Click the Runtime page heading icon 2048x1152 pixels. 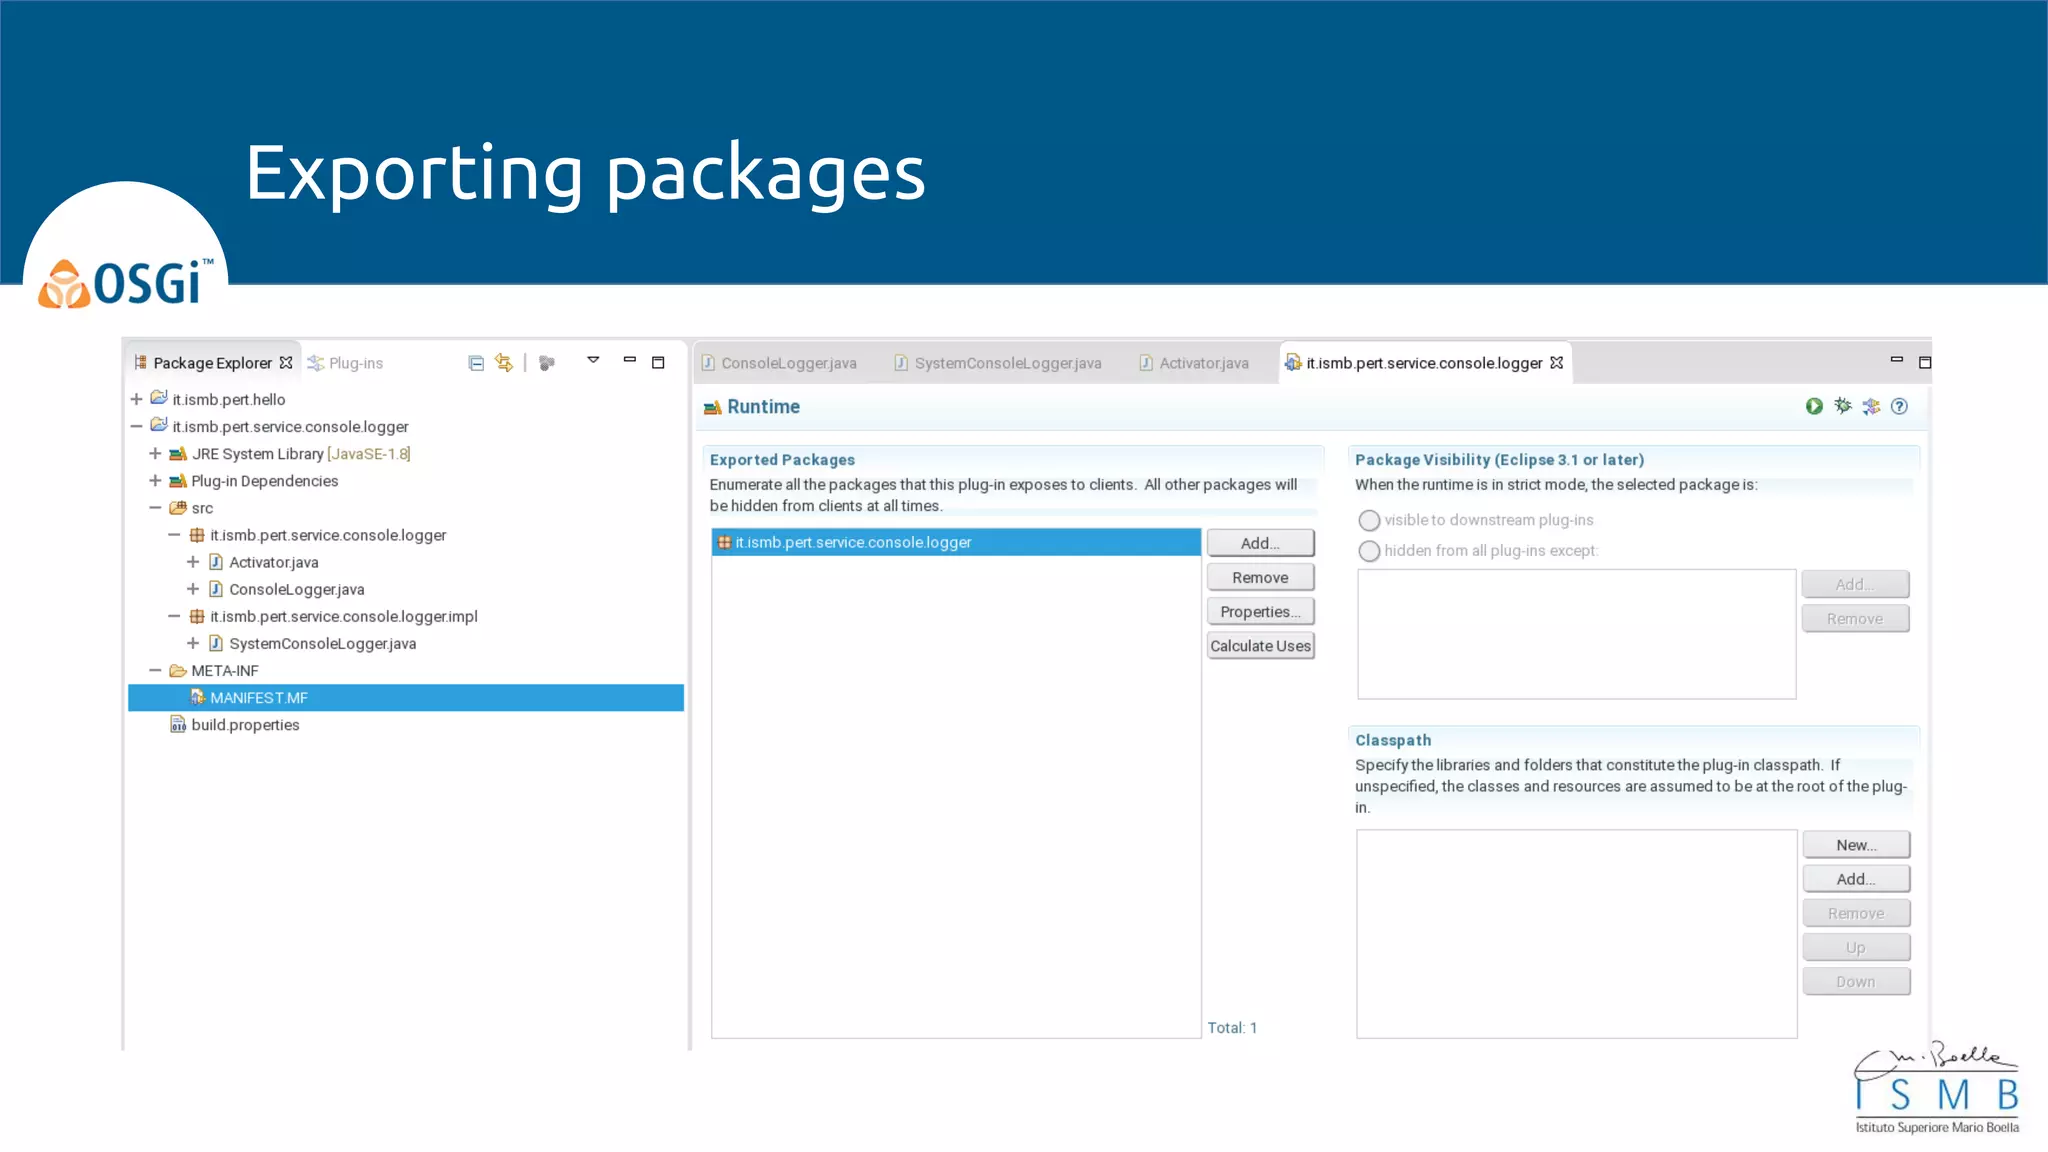[x=712, y=407]
